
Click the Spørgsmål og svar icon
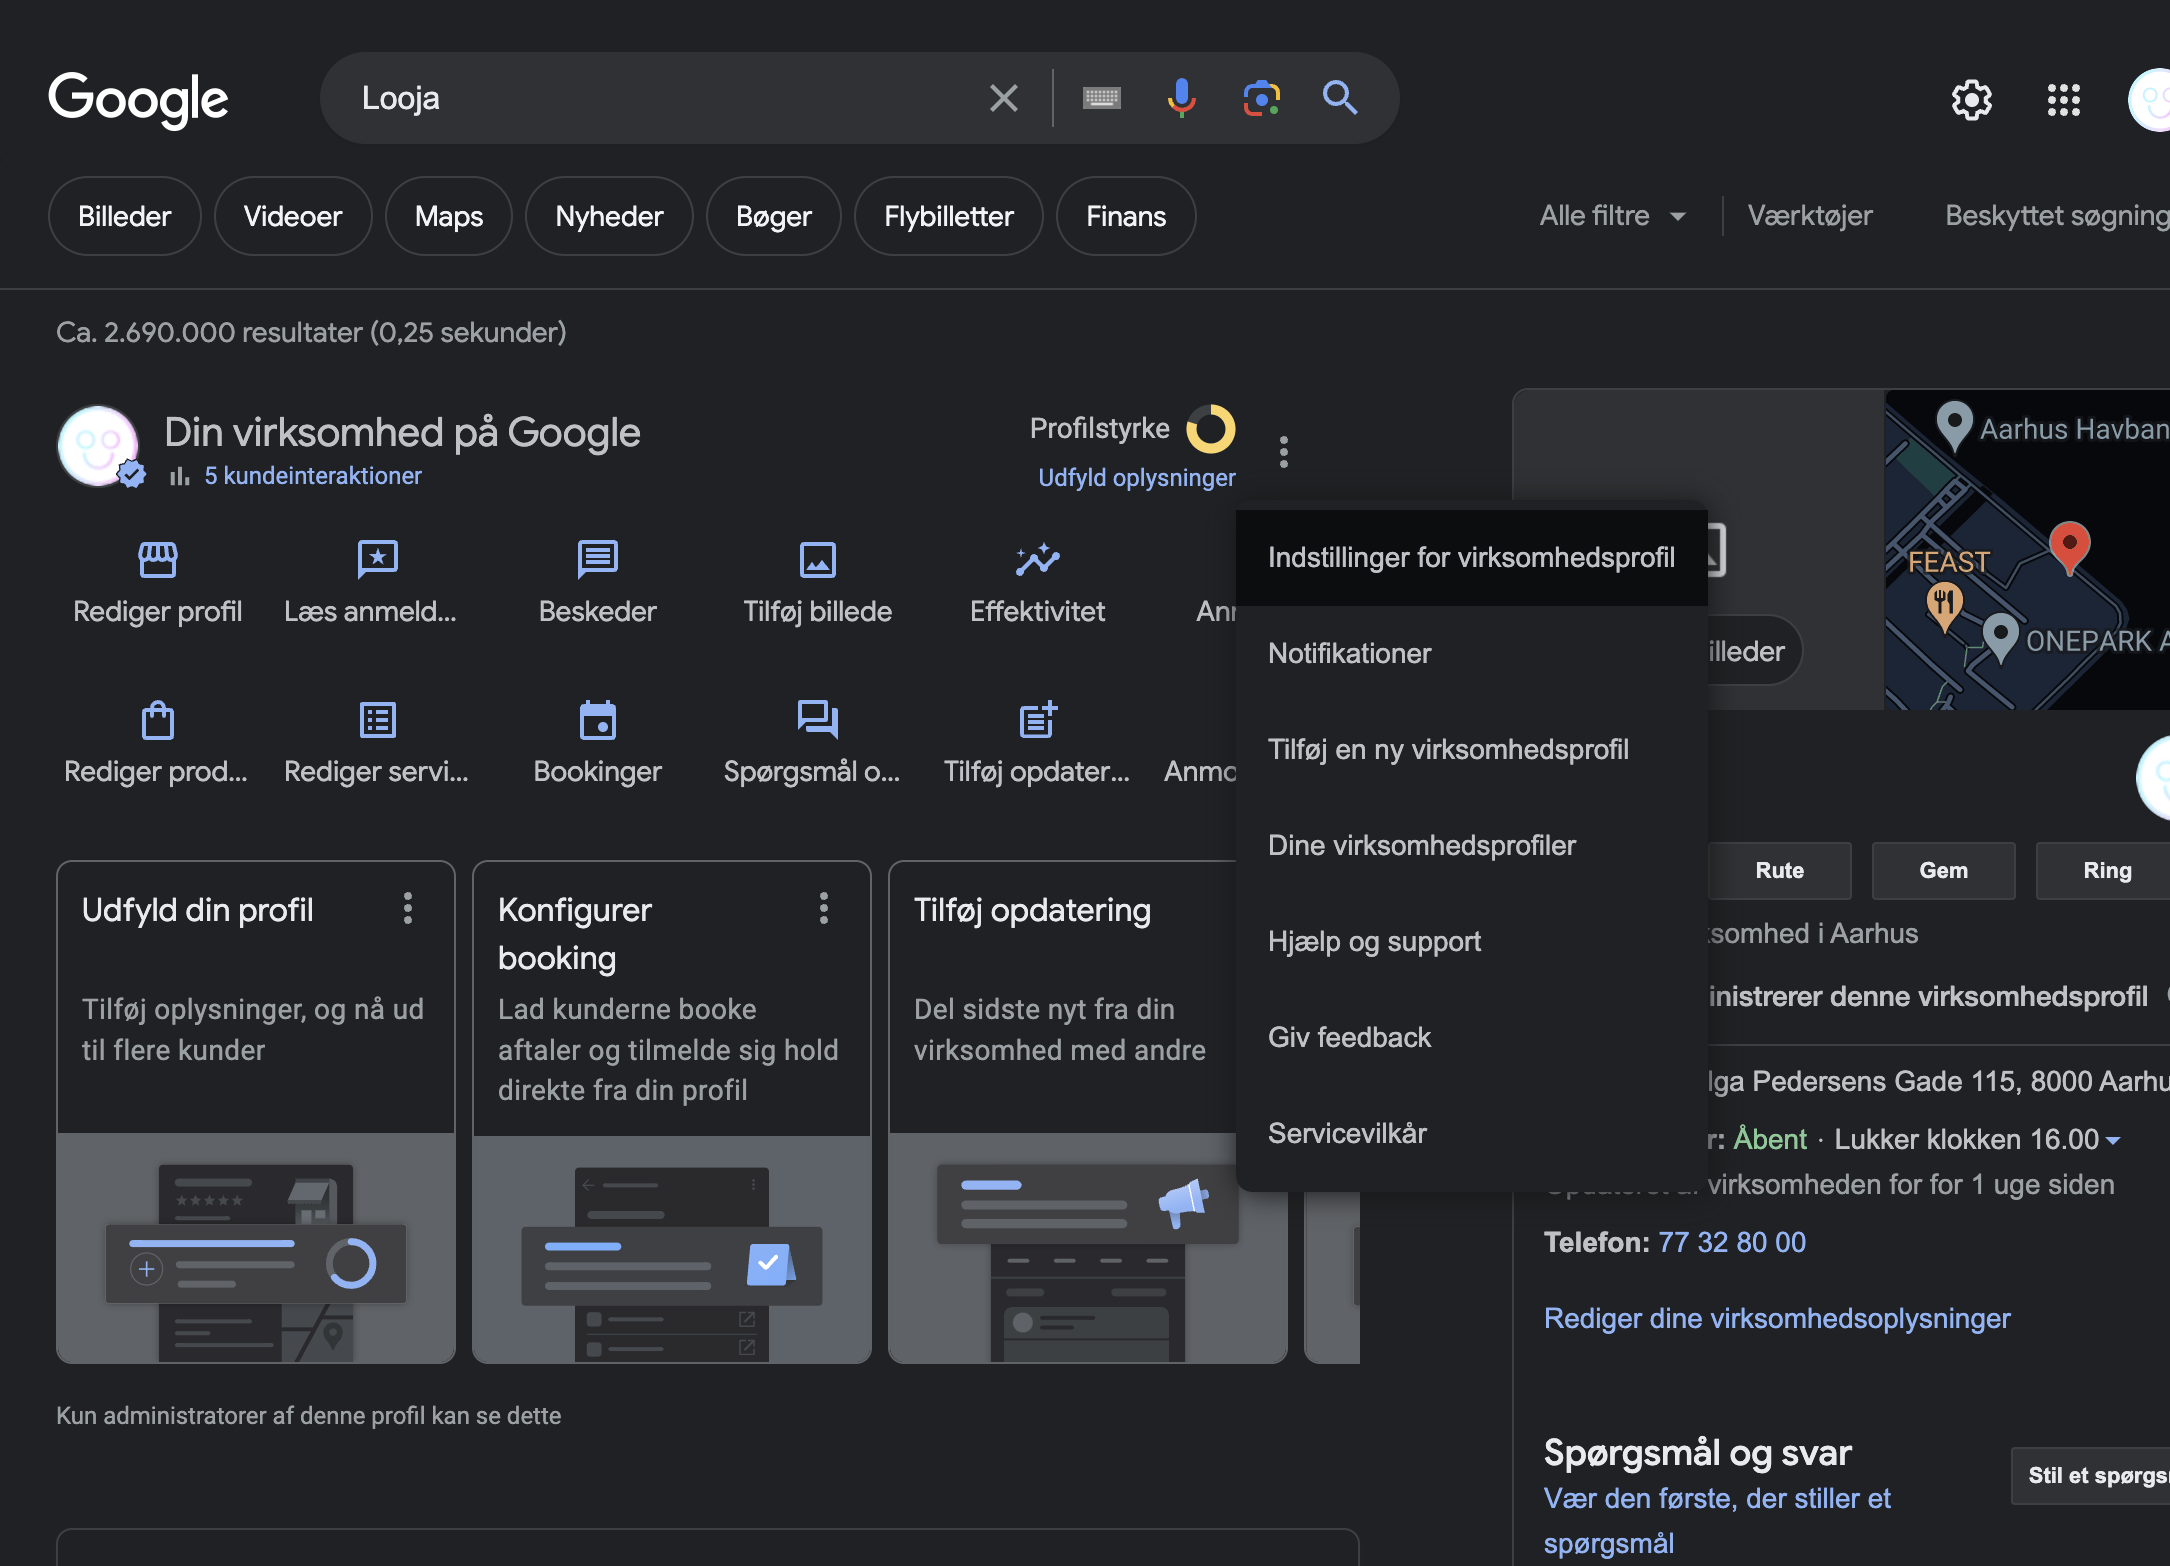pos(818,719)
